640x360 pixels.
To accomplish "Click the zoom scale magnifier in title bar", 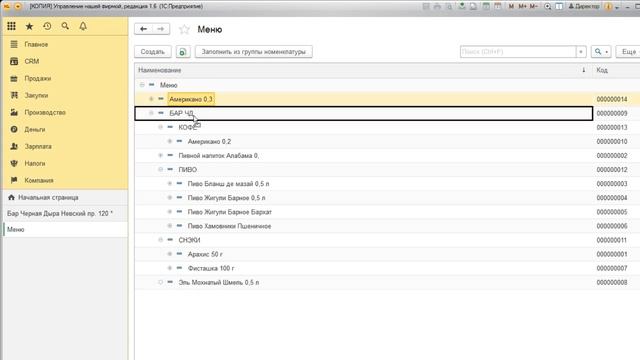I will click(x=548, y=6).
